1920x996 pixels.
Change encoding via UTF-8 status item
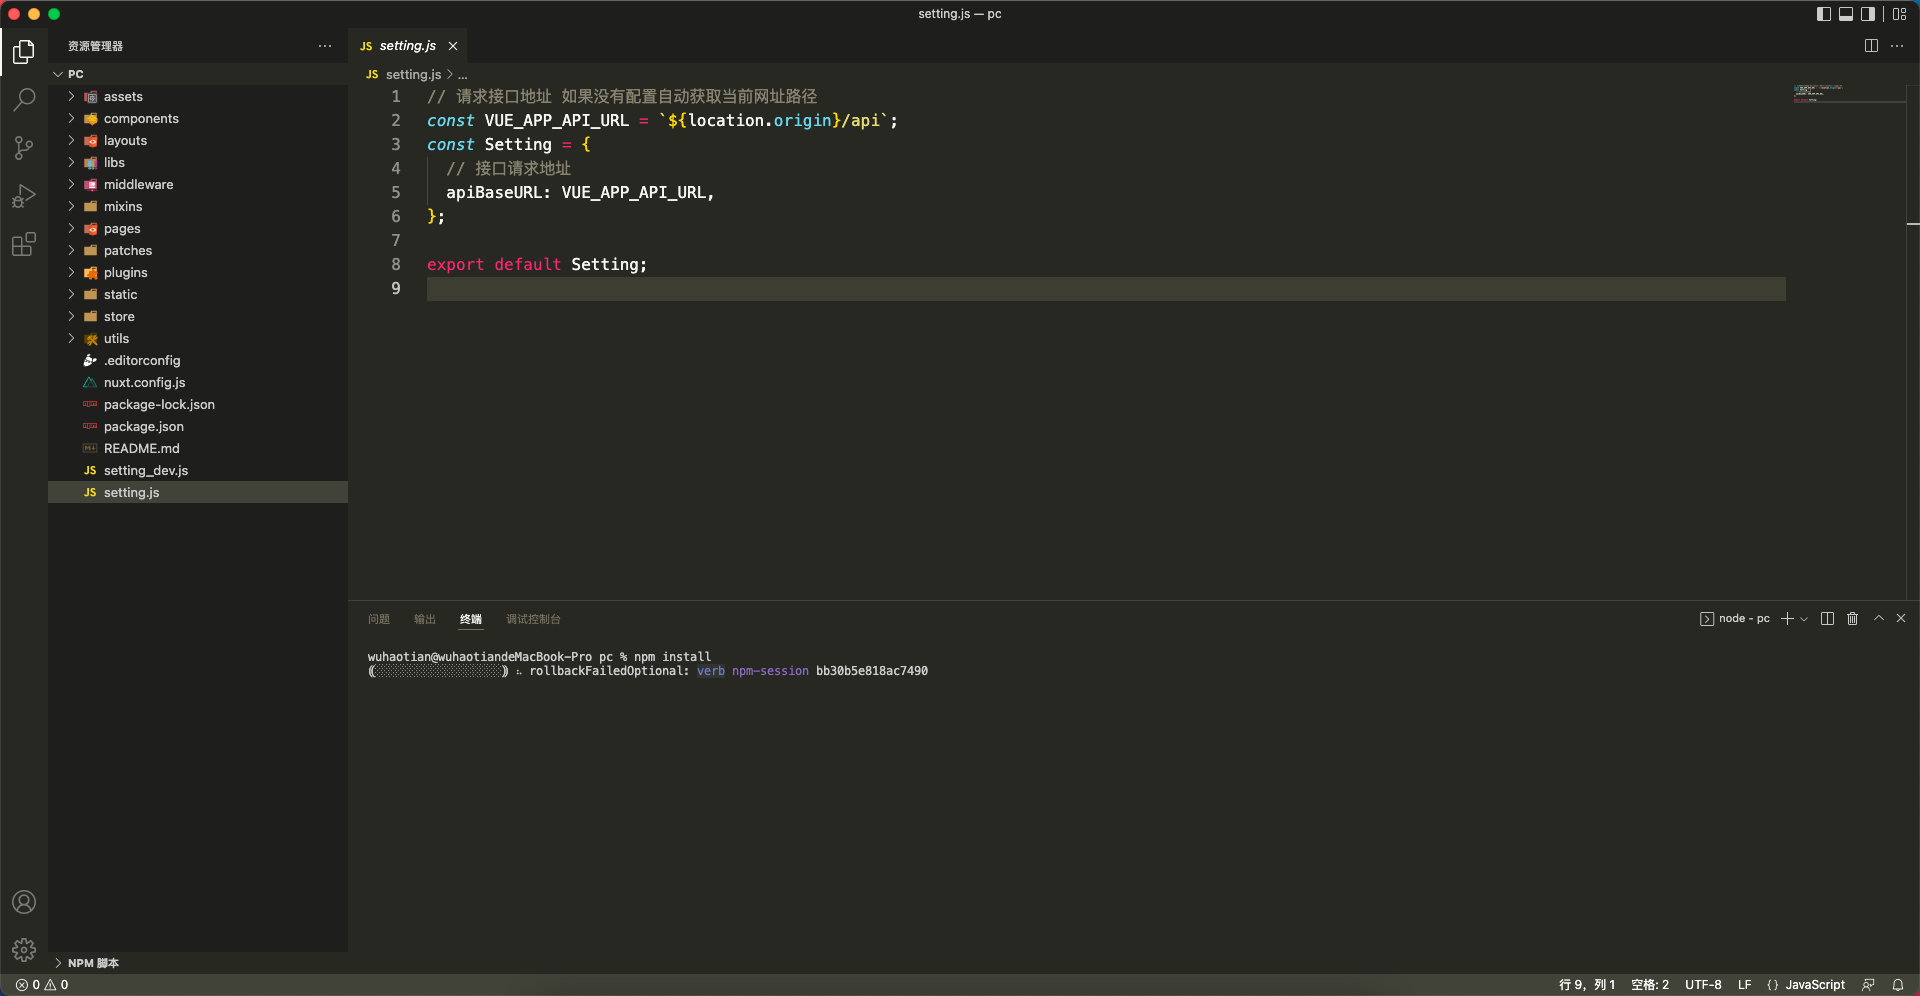[x=1703, y=985]
